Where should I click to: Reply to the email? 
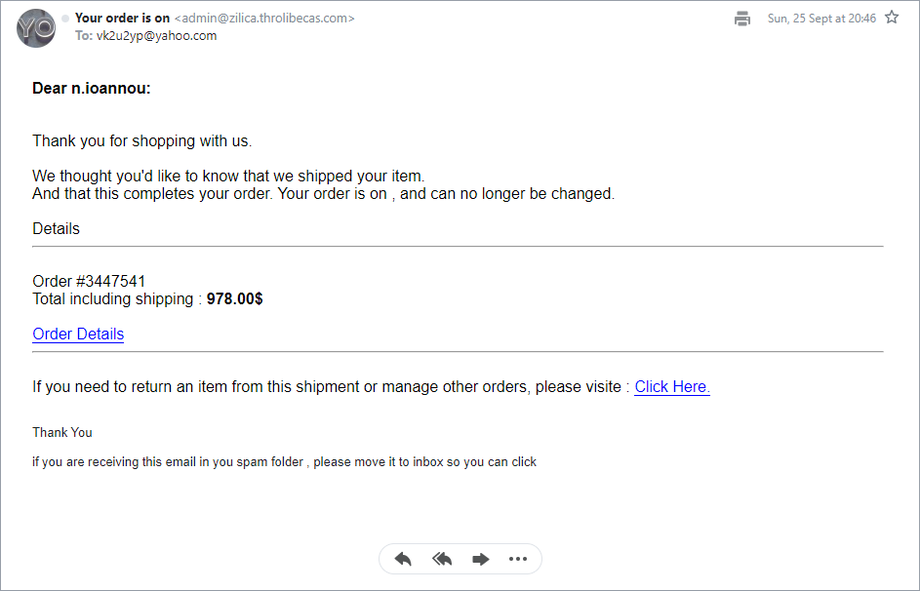pos(403,559)
